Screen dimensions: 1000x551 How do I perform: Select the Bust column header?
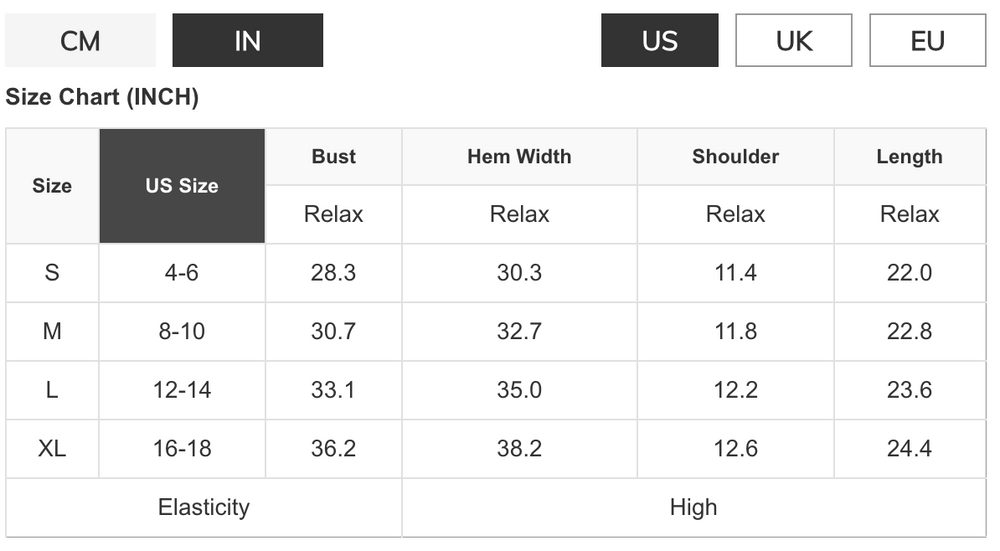pos(333,157)
